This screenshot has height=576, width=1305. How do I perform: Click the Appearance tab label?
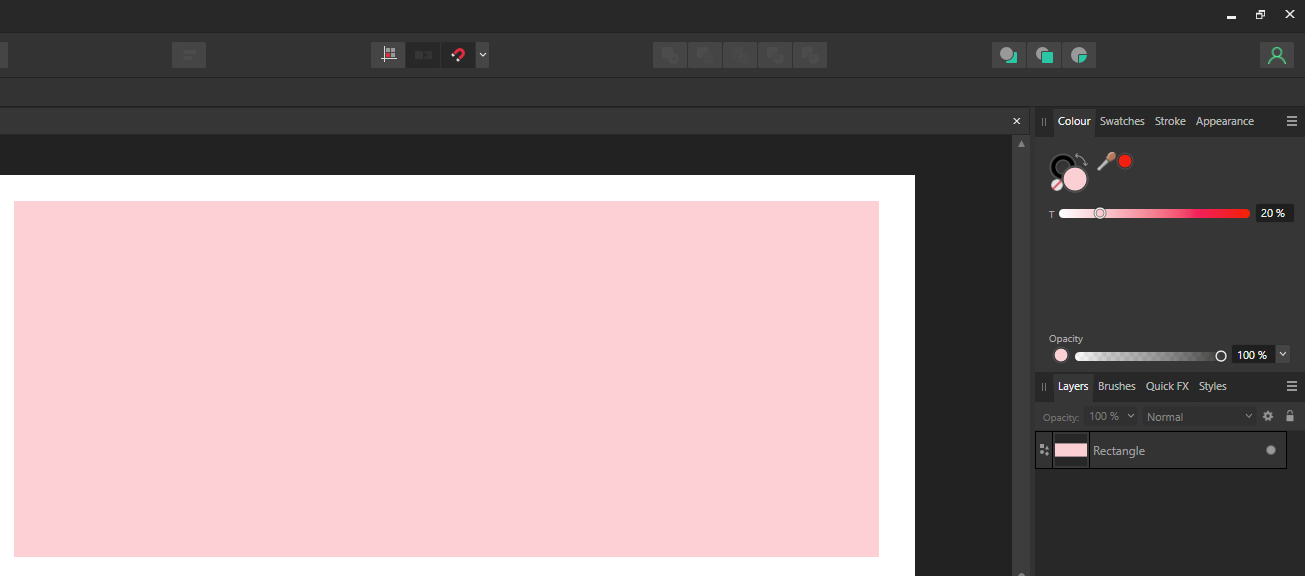pos(1224,121)
